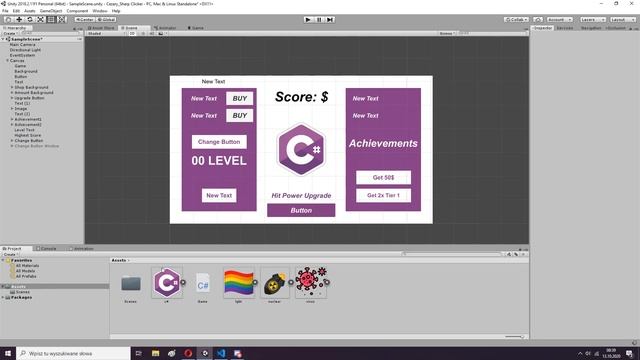Select the Rect Transform tool
Image resolution: width=640 pixels, height=360 pixels.
(51, 20)
